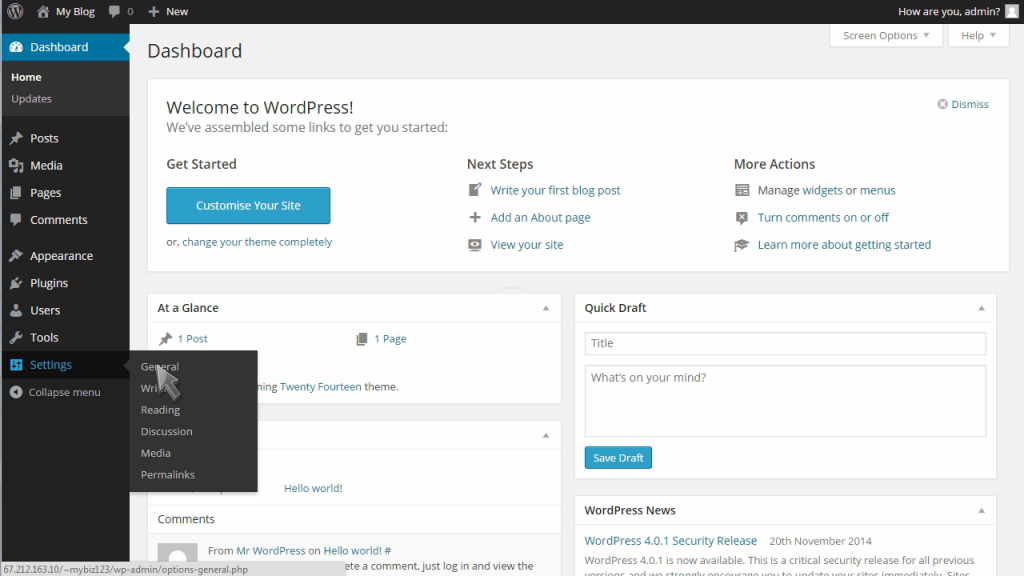1024x576 pixels.
Task: Open Permalinks in the Settings submenu
Action: click(167, 474)
